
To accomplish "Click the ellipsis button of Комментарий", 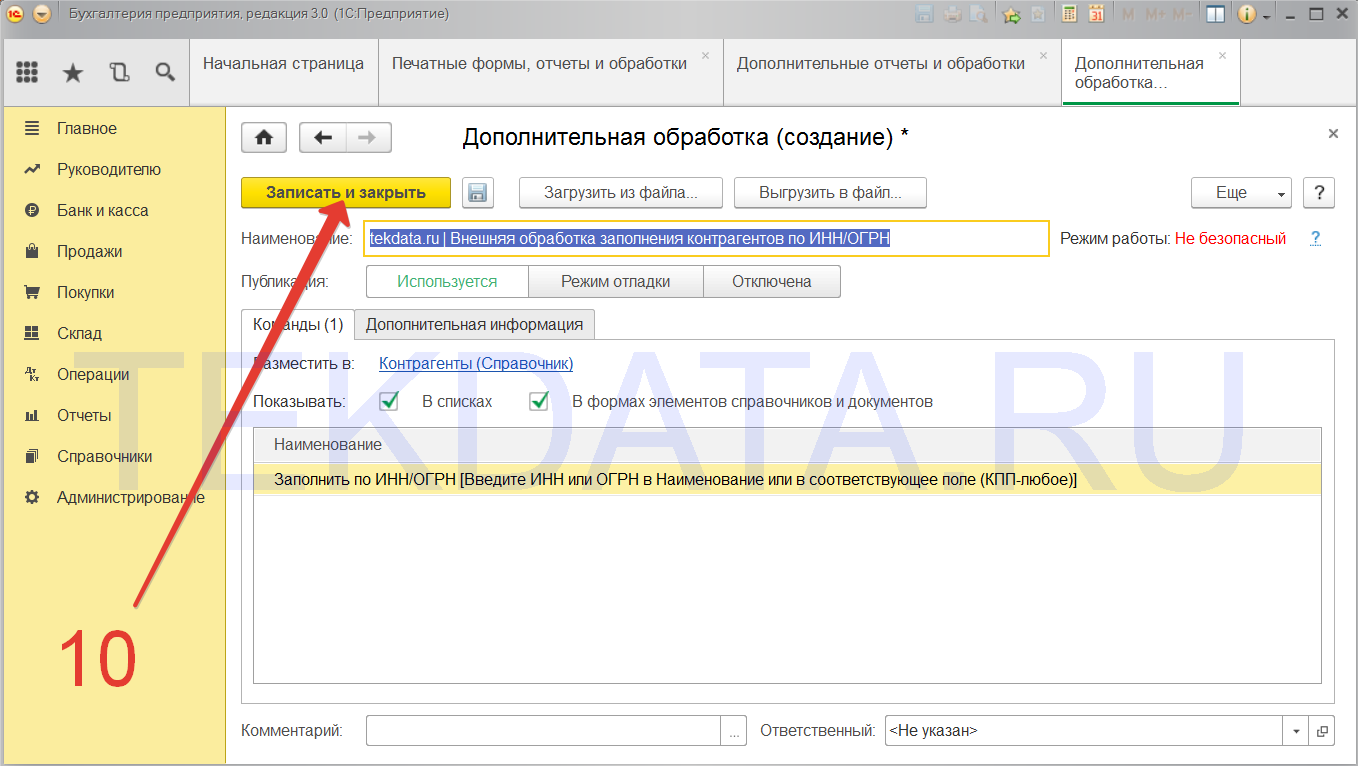I will [735, 731].
